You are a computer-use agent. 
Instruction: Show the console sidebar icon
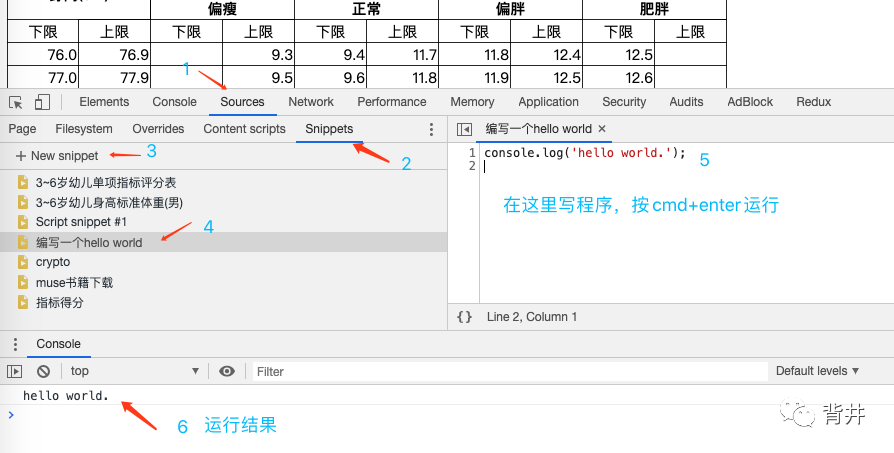click(14, 372)
